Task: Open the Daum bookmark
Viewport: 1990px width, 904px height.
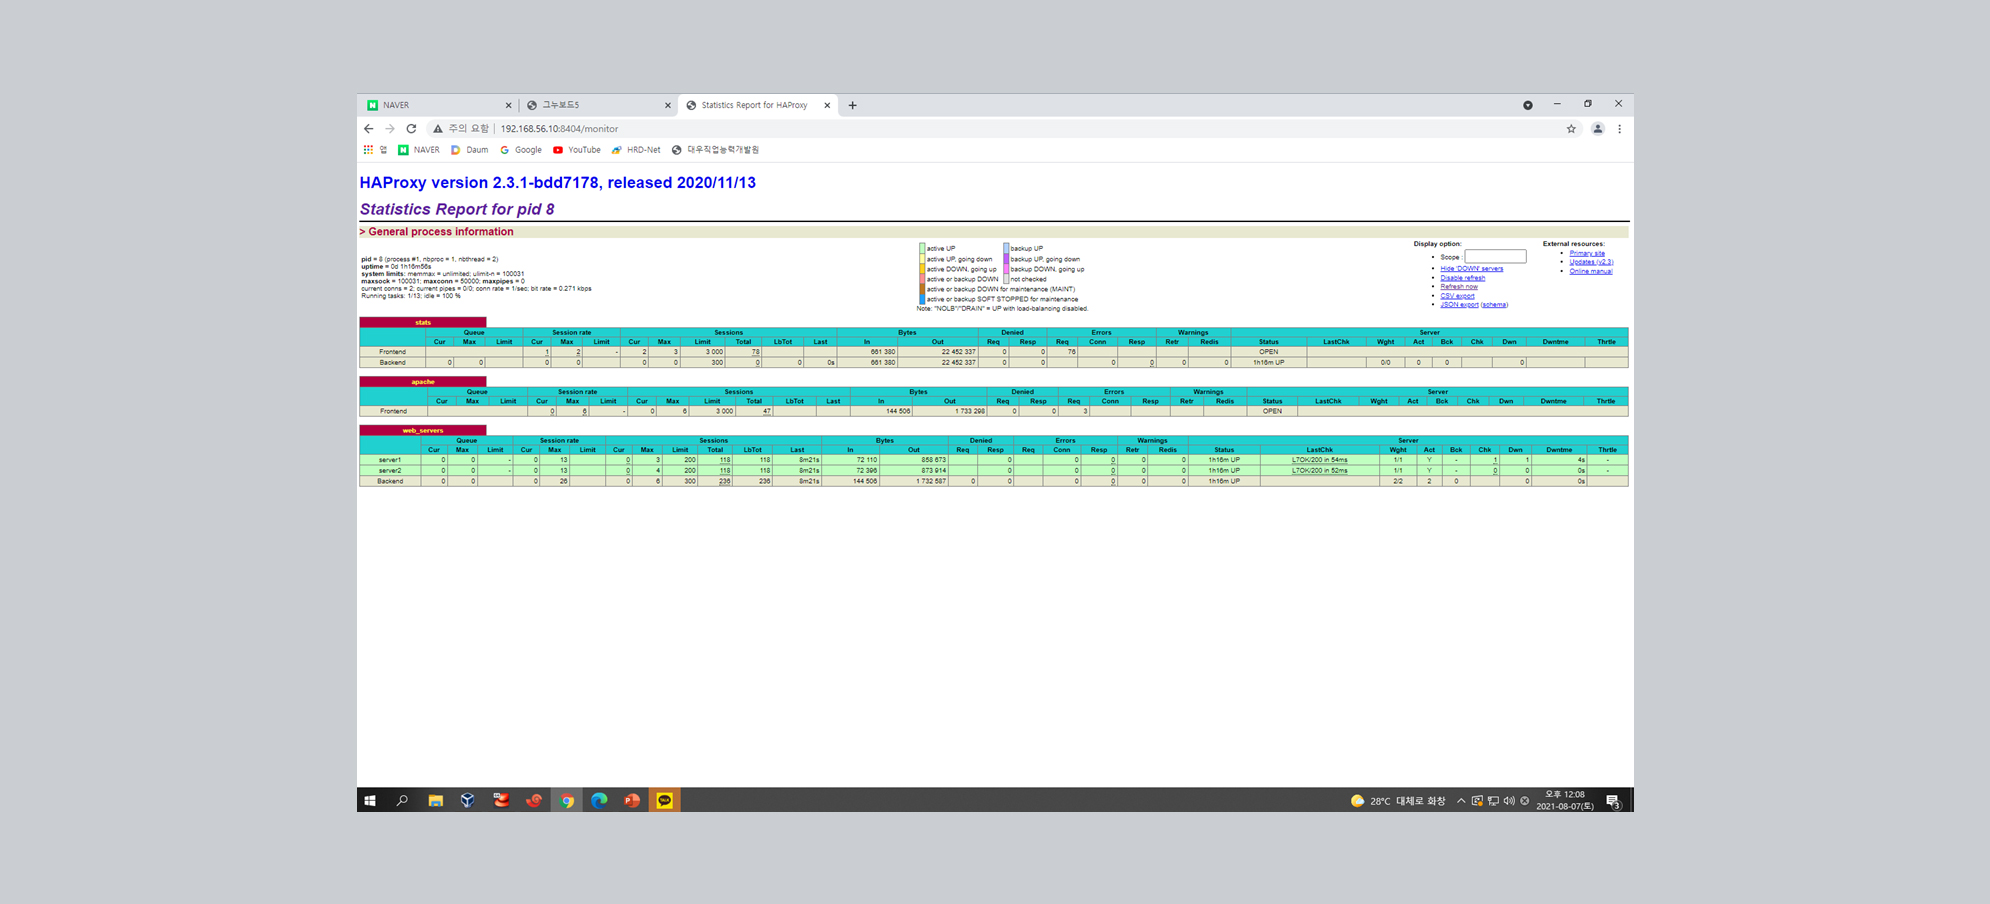Action: click(469, 150)
